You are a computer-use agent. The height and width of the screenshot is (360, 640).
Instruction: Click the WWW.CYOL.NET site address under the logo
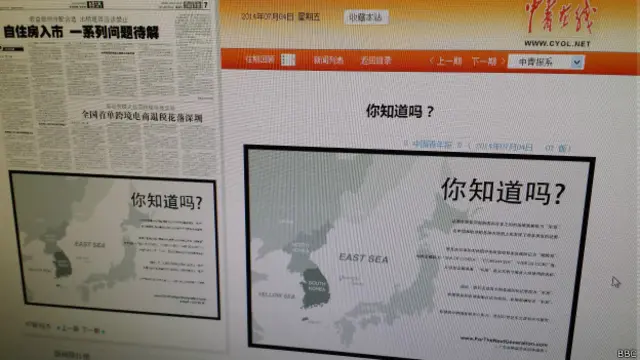tap(557, 44)
